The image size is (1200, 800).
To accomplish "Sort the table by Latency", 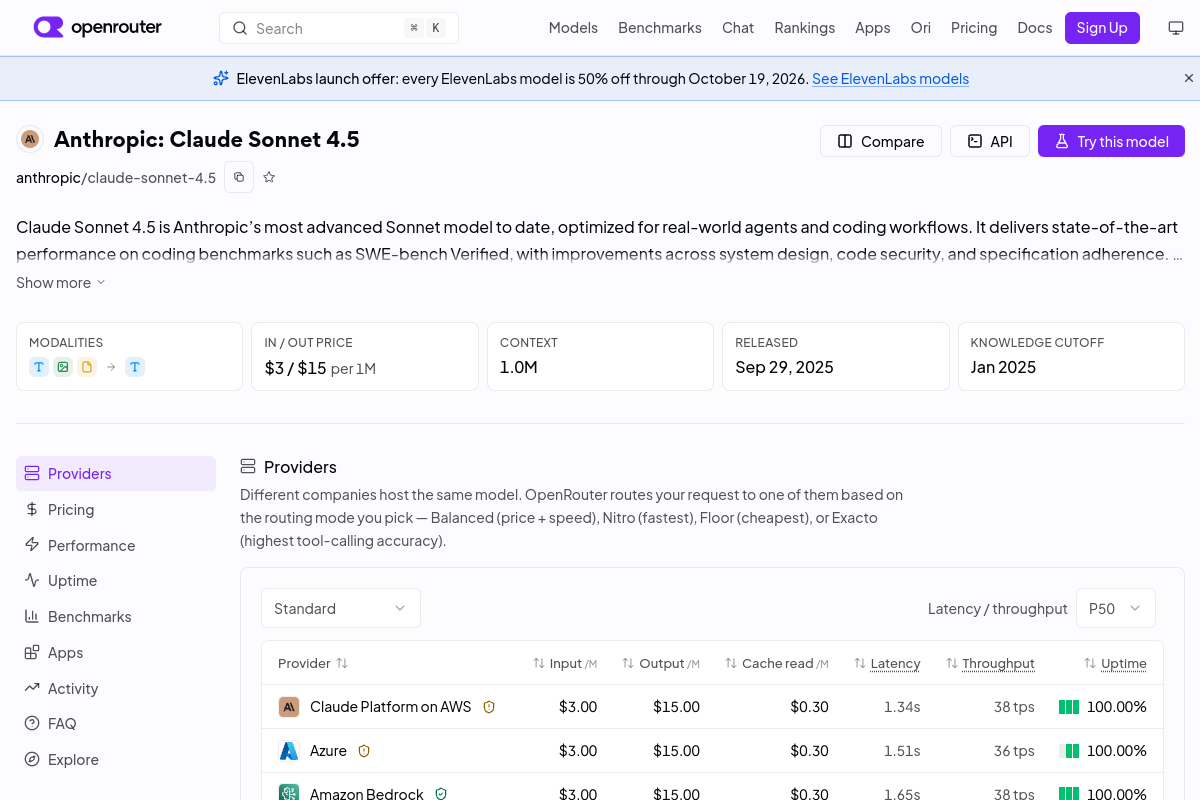I will point(887,663).
